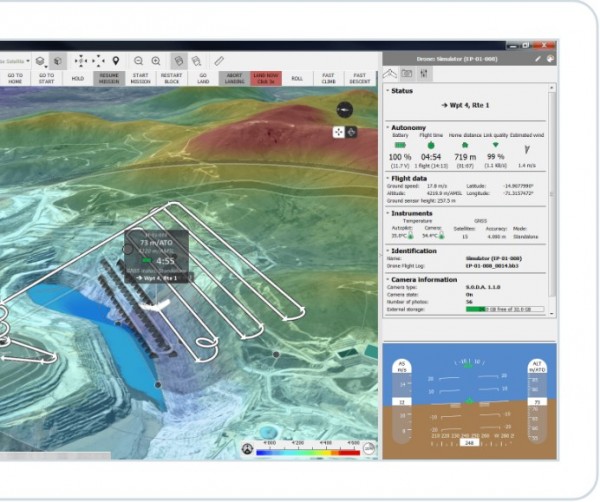This screenshot has width=600, height=502.
Task: Click the colored drone selector icon in header
Action: pyautogui.click(x=550, y=59)
